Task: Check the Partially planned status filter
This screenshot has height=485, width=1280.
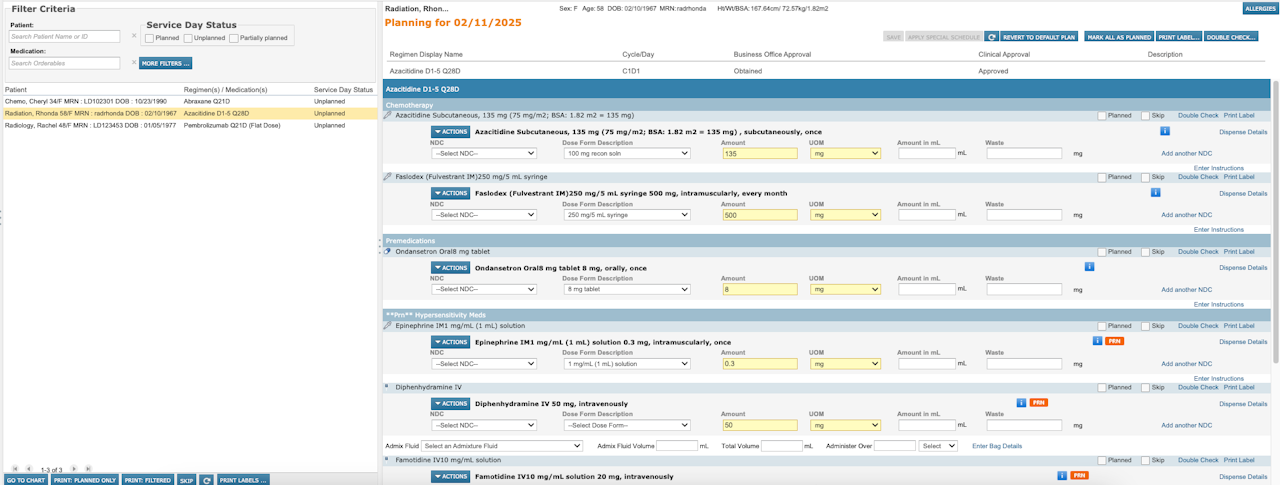Action: [x=234, y=38]
